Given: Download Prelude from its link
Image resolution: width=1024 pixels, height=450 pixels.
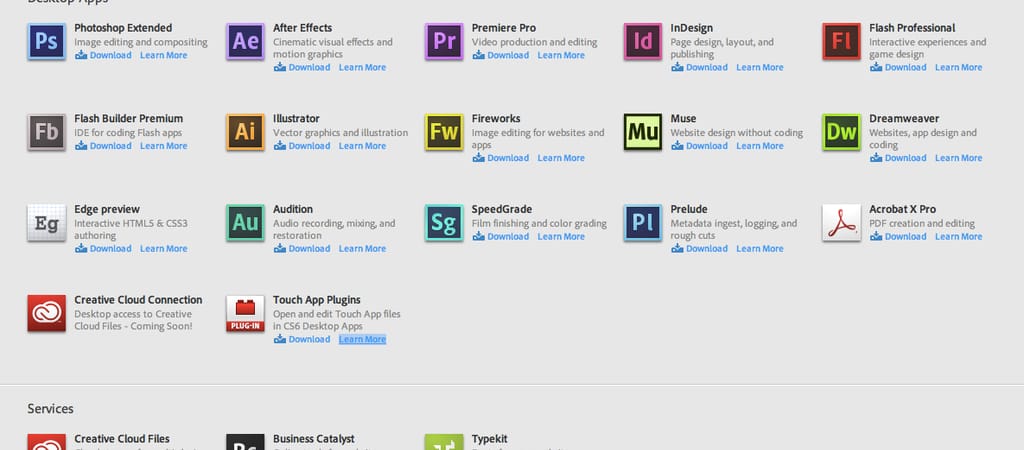Looking at the screenshot, I should coord(700,248).
